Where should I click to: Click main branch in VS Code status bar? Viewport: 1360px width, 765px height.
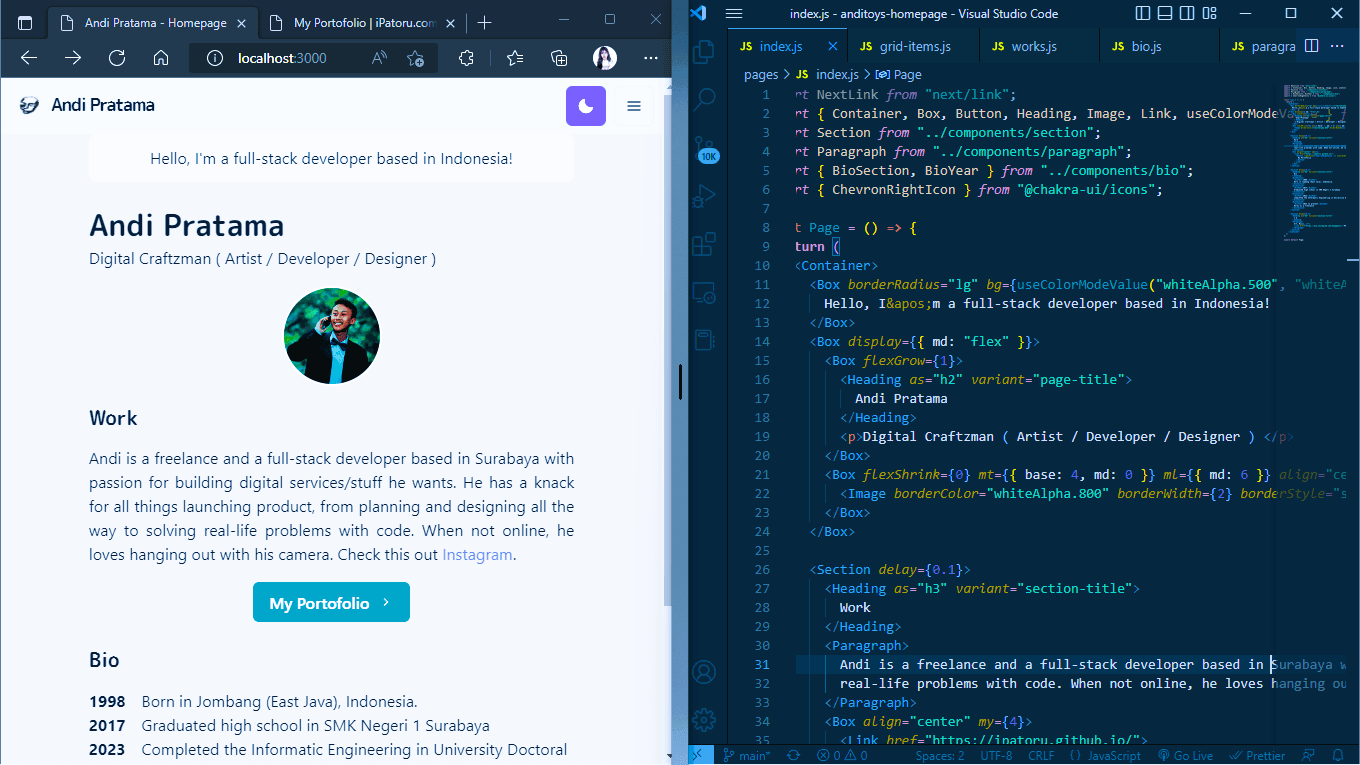point(749,755)
